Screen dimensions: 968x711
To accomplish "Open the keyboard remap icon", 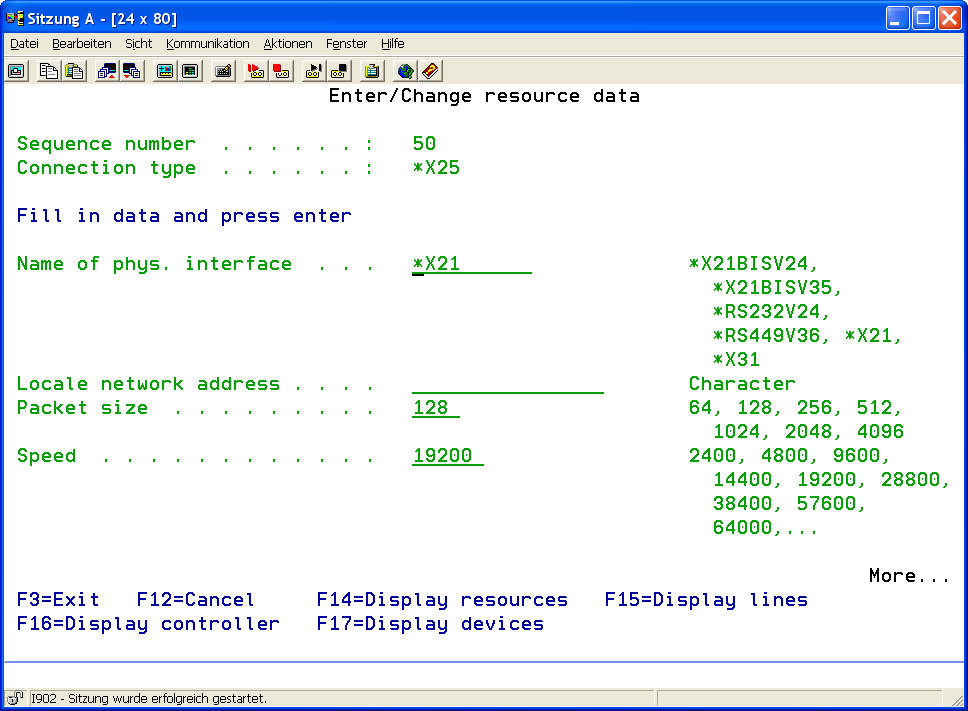I will tap(223, 71).
